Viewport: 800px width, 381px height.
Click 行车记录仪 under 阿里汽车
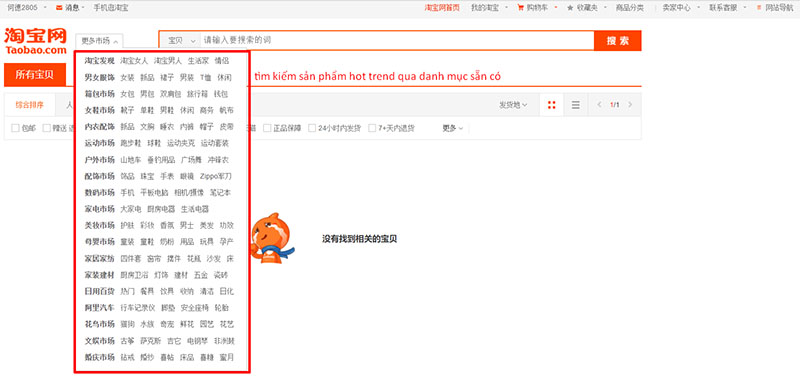[x=137, y=308]
